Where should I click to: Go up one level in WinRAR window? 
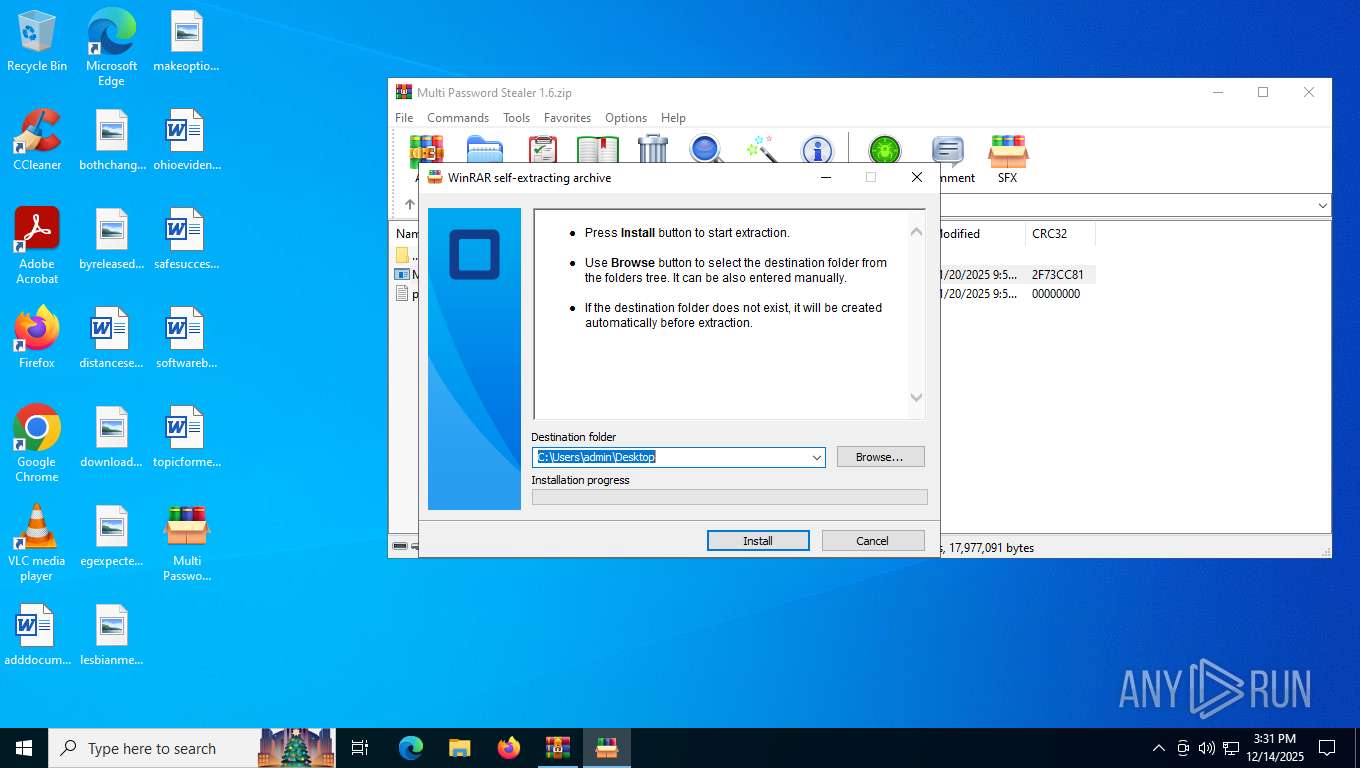click(409, 204)
